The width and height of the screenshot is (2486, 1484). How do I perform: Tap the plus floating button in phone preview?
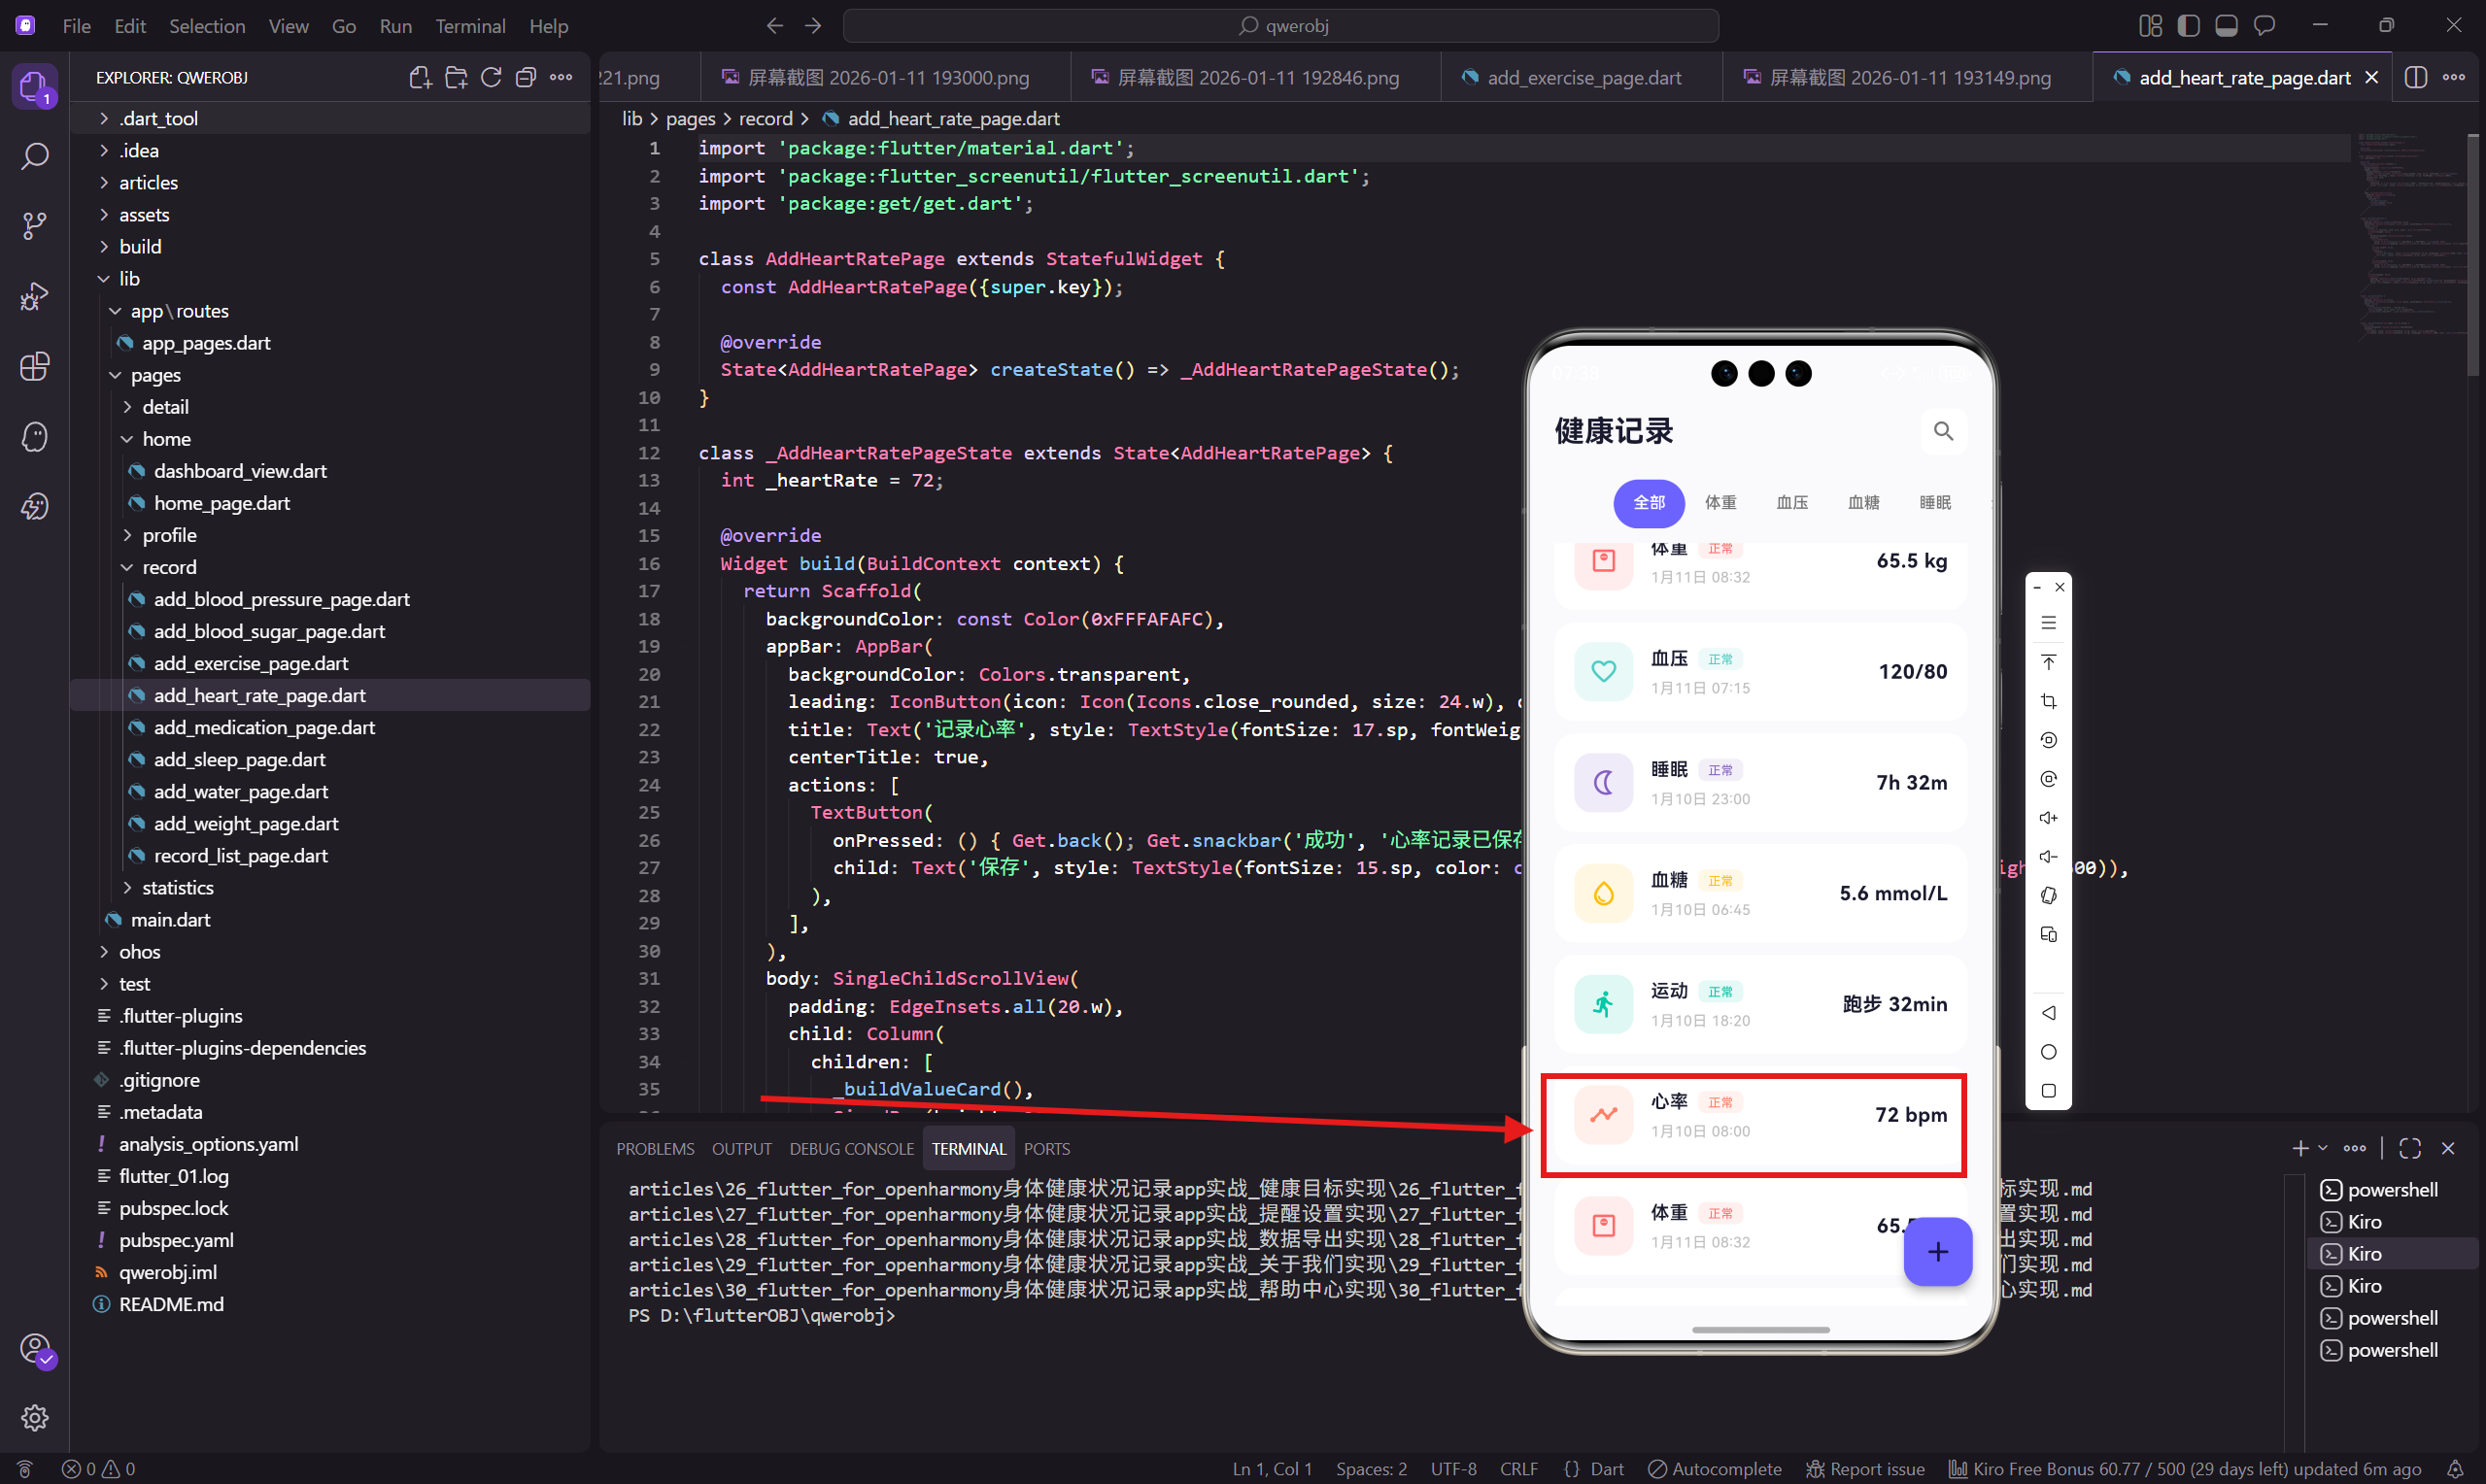[1937, 1251]
